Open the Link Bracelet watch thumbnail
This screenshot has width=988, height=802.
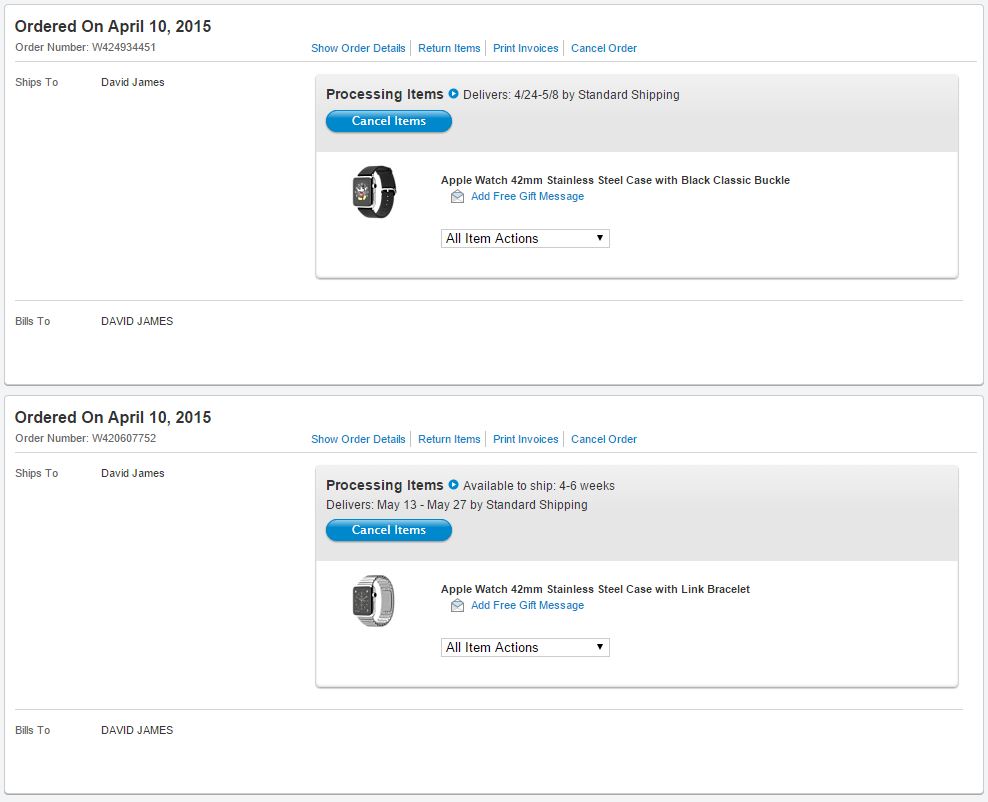(374, 601)
